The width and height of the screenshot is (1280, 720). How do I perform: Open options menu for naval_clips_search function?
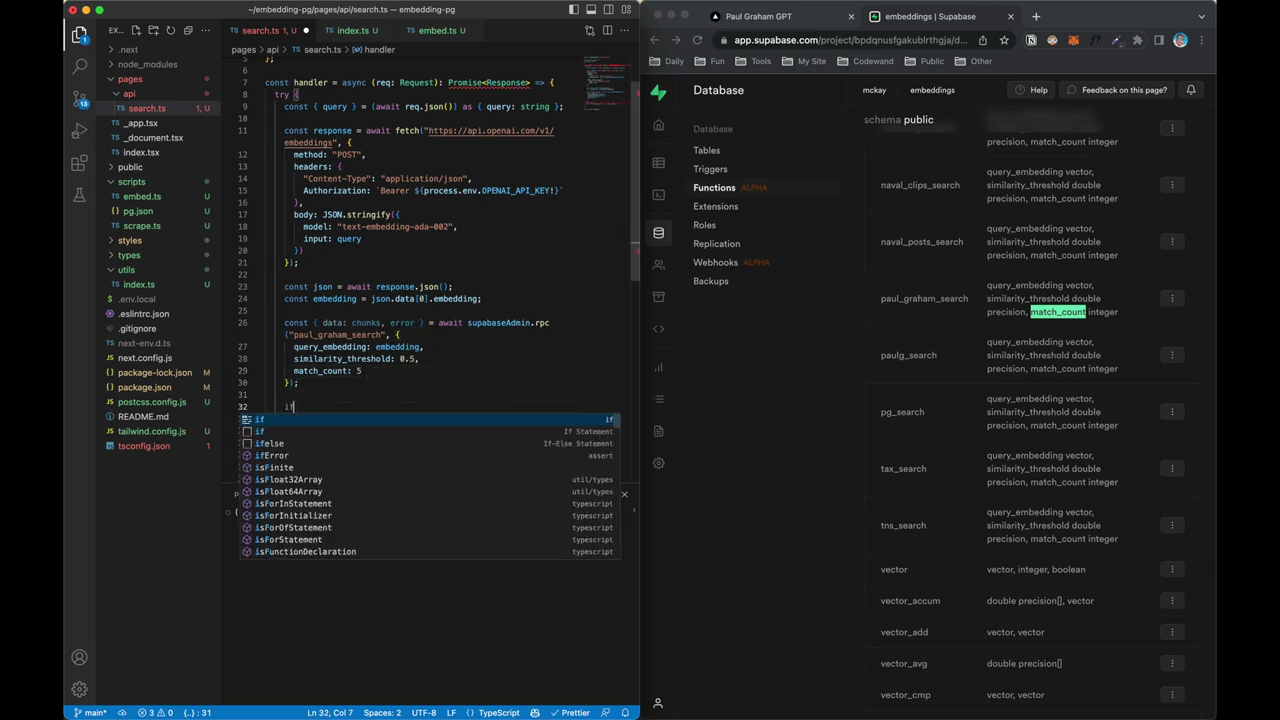tap(1172, 185)
